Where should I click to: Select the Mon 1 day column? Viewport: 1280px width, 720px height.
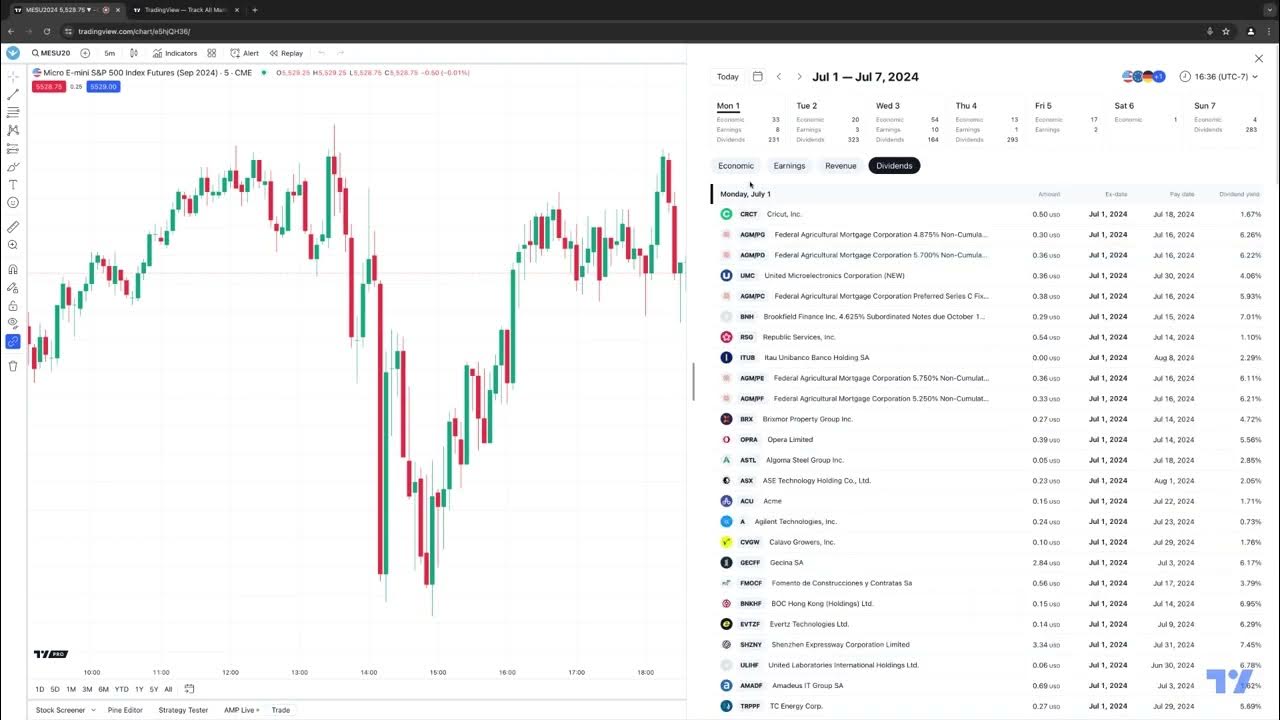pos(748,123)
